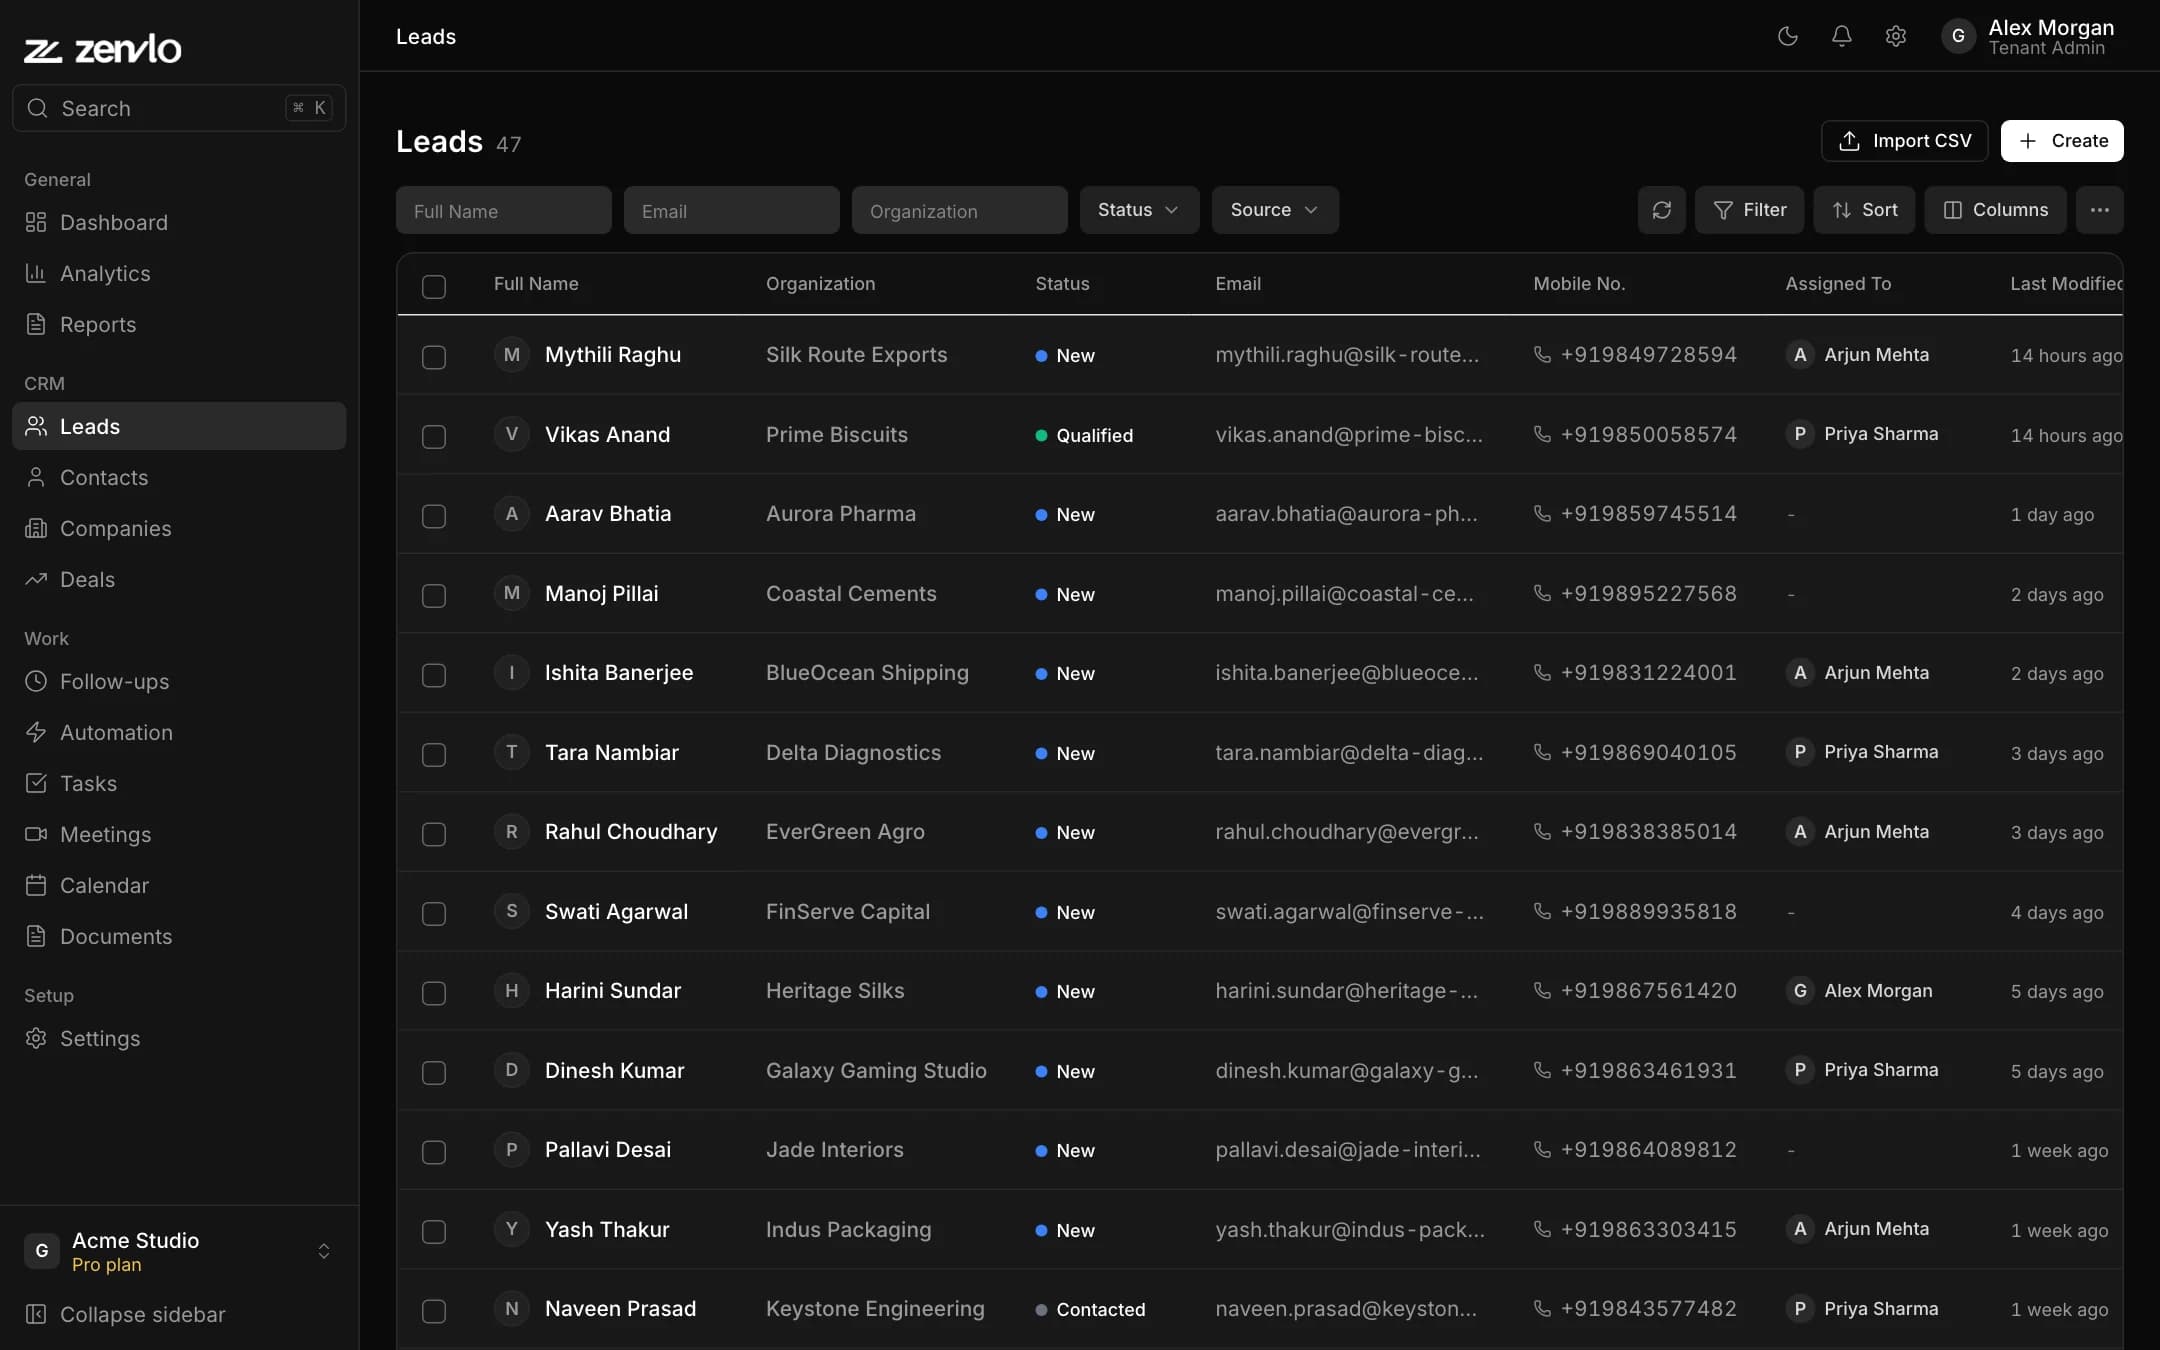Viewport: 2160px width, 1350px height.
Task: Expand the Status filter dropdown
Action: pyautogui.click(x=1139, y=210)
